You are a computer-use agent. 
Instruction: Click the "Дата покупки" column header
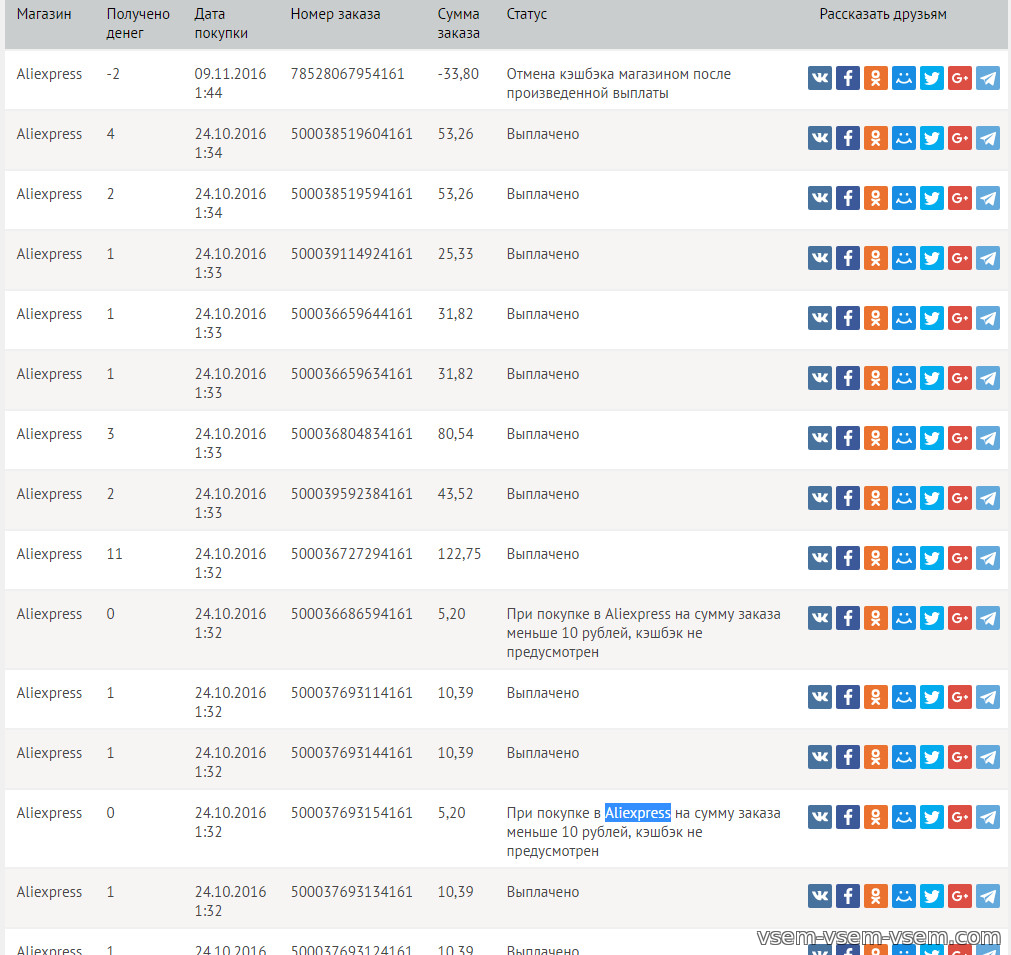coord(221,23)
